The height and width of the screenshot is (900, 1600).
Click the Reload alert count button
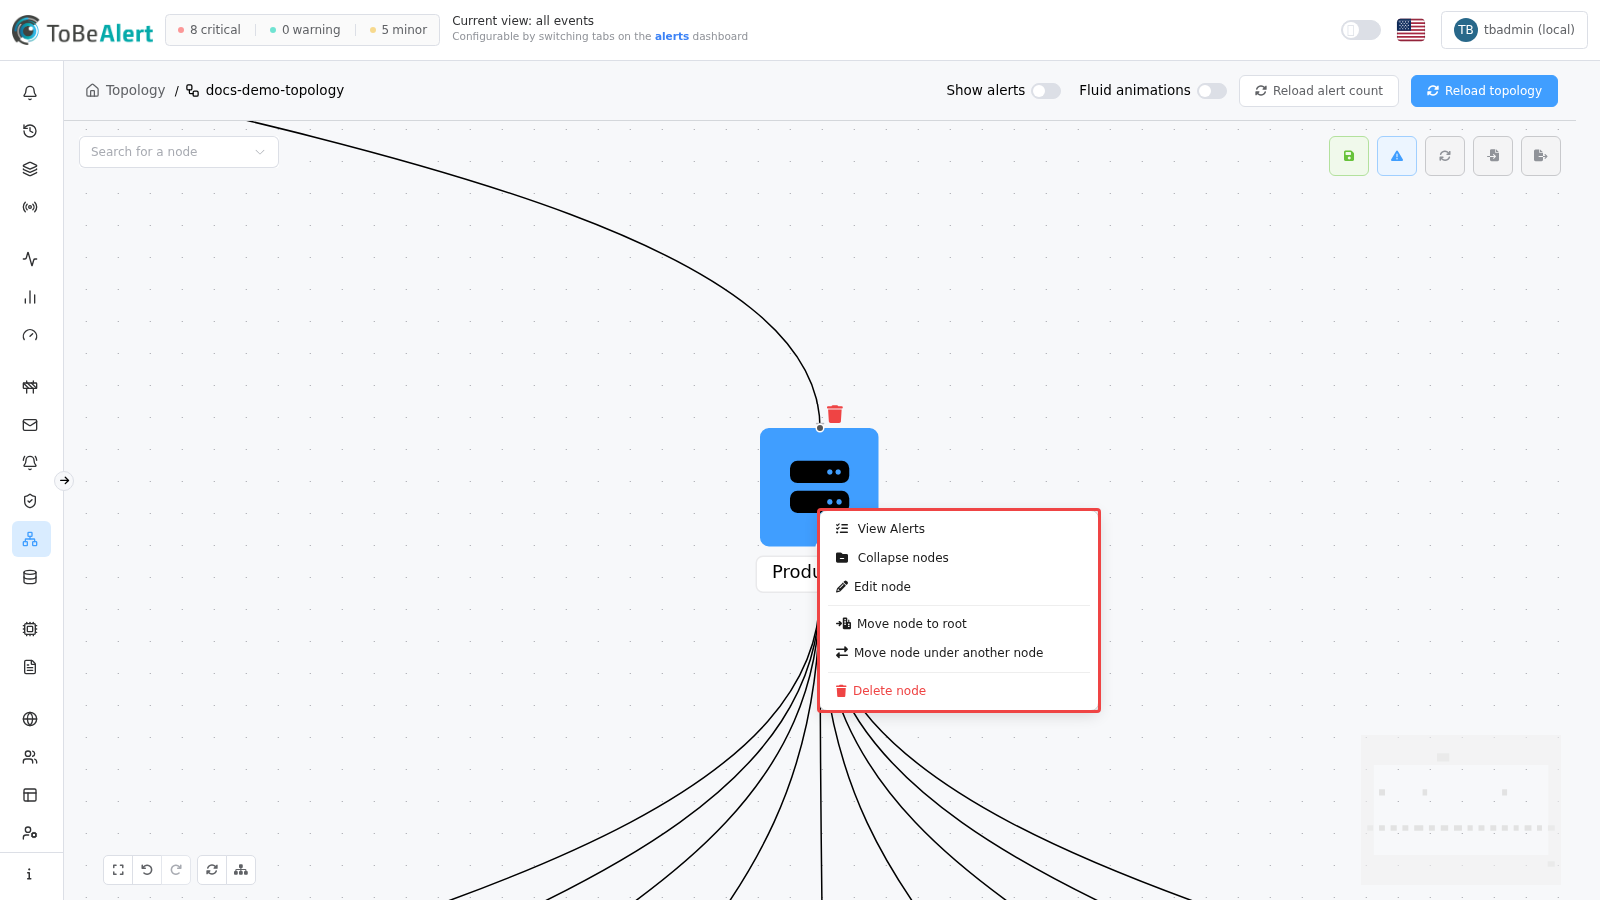[1319, 91]
